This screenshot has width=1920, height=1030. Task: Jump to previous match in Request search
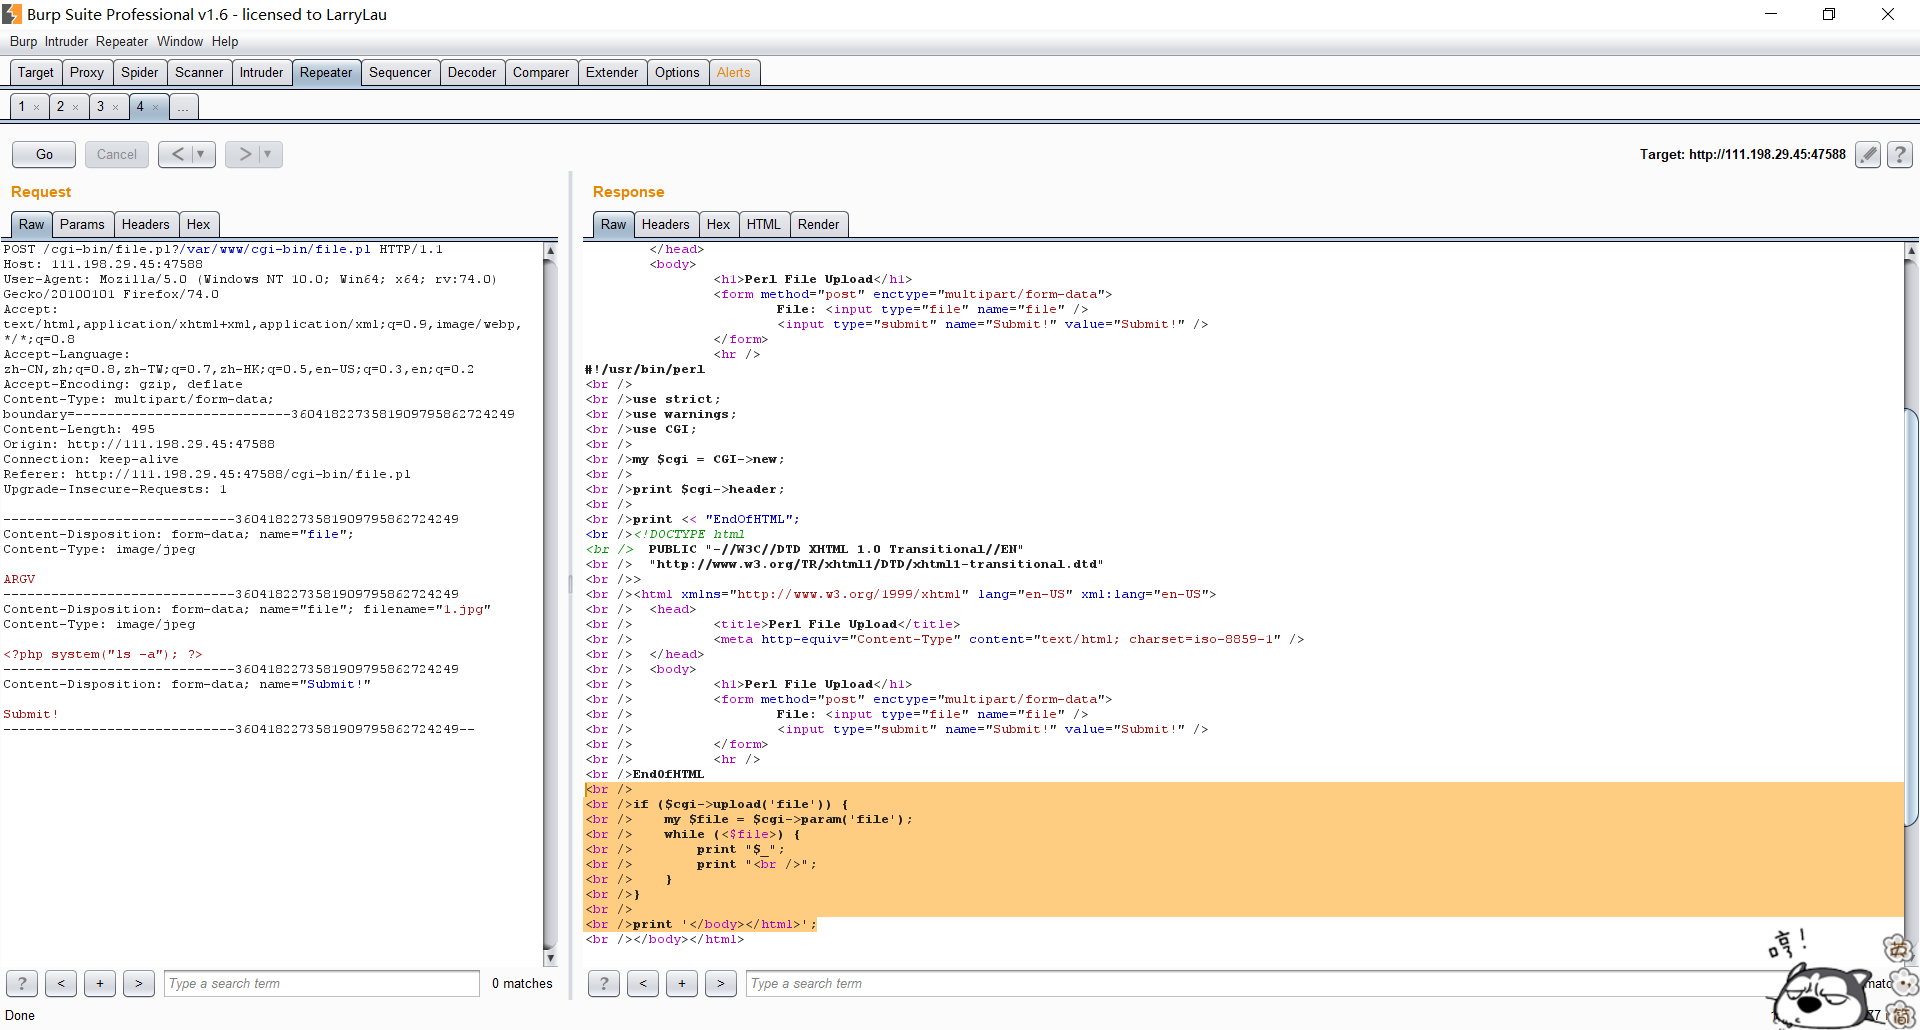pos(61,983)
